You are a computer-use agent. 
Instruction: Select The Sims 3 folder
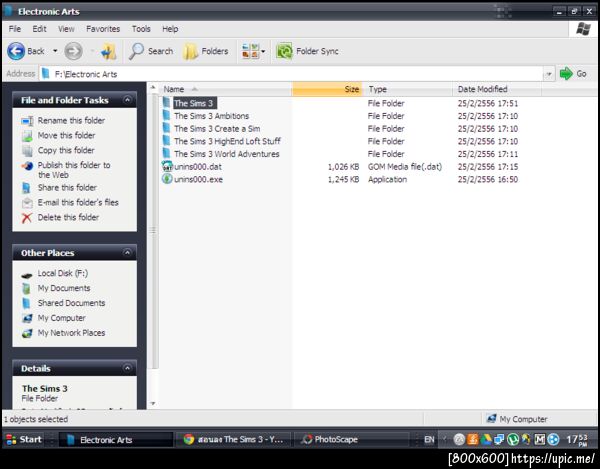coord(194,103)
